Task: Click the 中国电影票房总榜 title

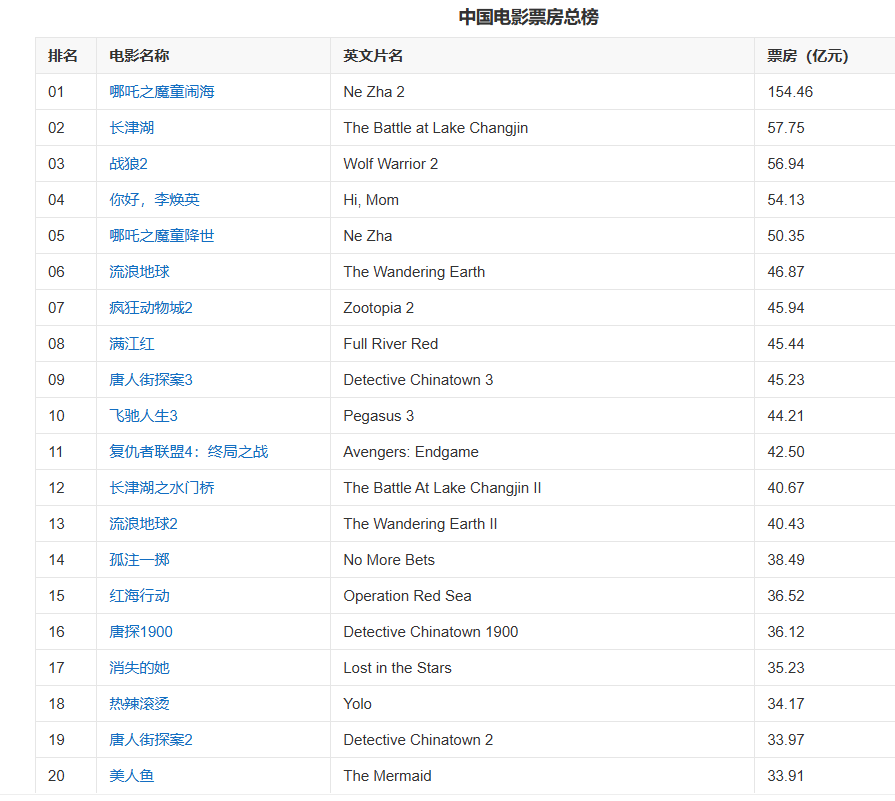Action: [x=529, y=17]
